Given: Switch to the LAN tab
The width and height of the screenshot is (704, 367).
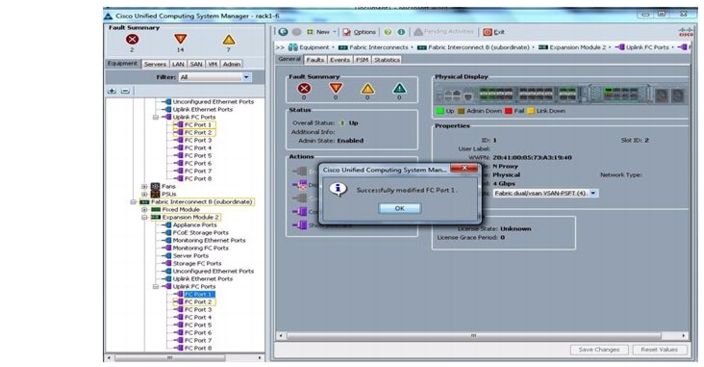Looking at the screenshot, I should (x=178, y=64).
